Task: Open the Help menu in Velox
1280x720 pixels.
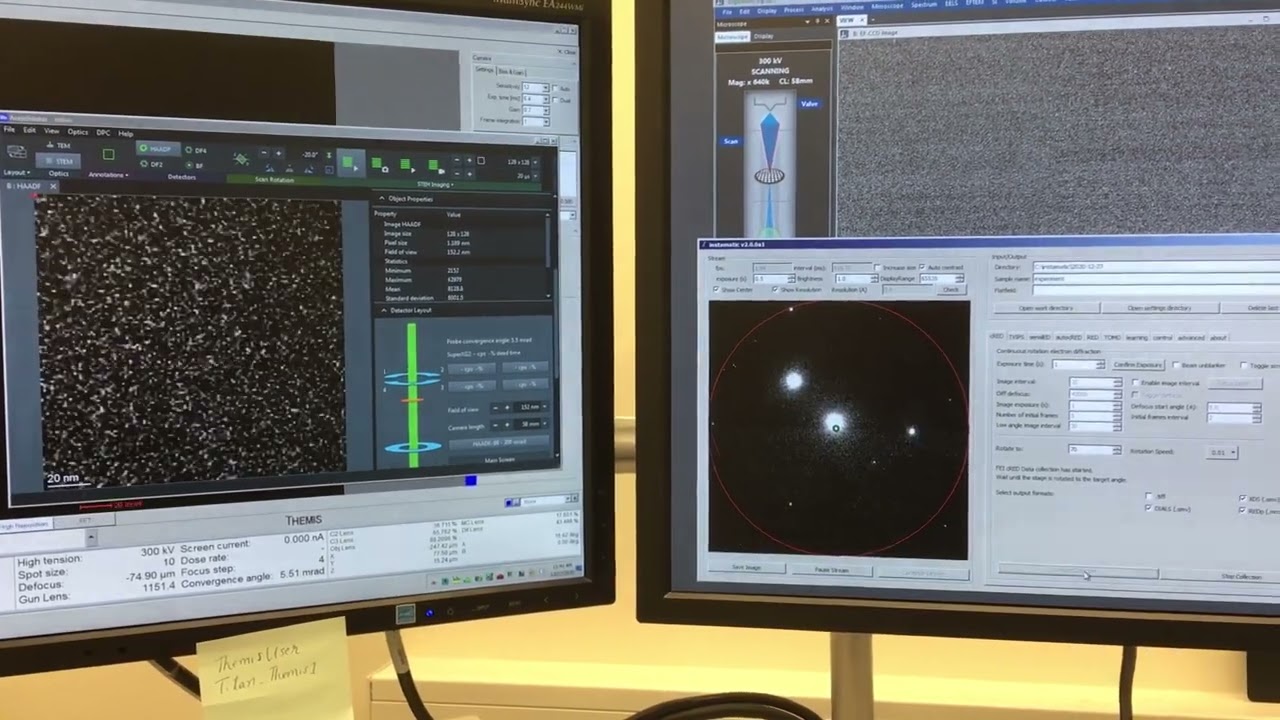Action: pyautogui.click(x=126, y=133)
